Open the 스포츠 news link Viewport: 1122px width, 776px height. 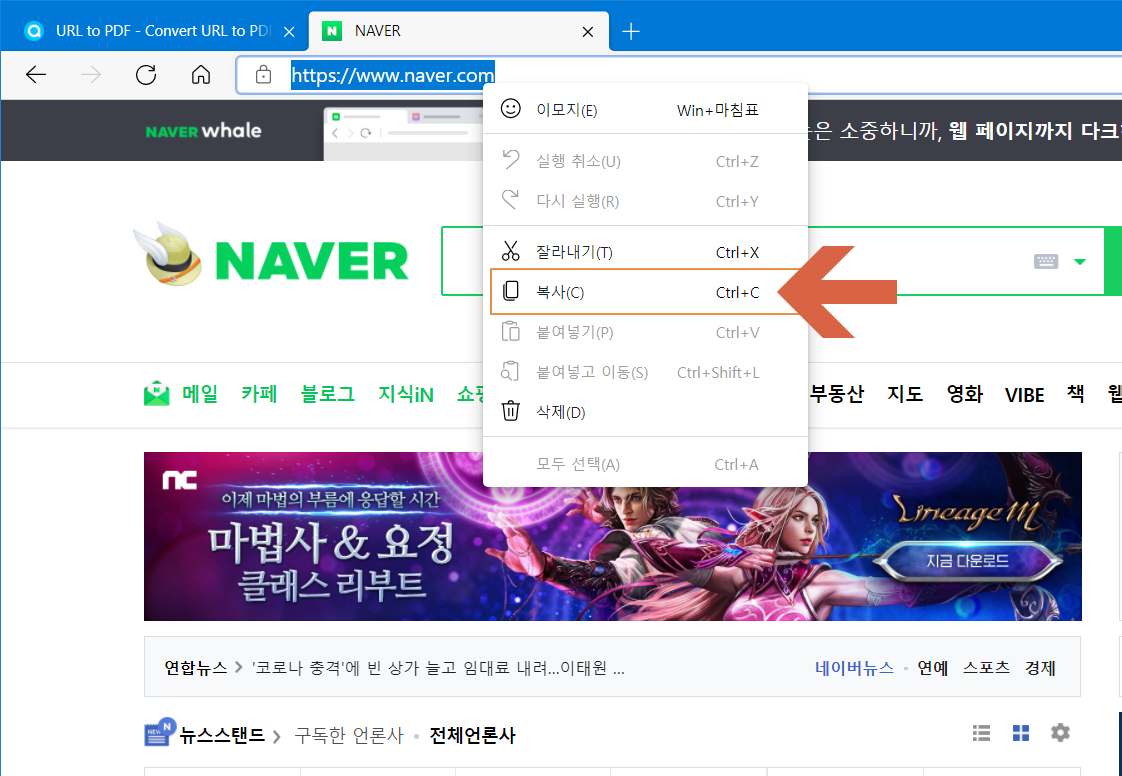(x=986, y=668)
